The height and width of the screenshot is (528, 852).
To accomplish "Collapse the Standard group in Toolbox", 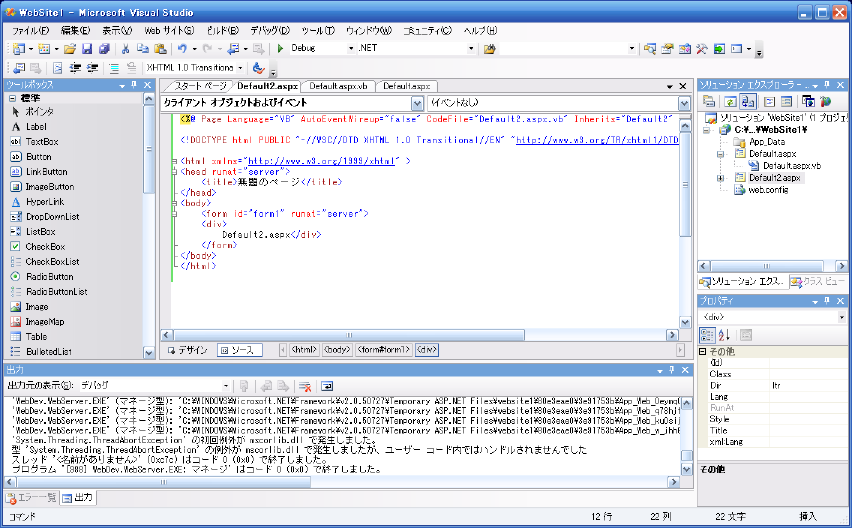I will coord(12,98).
